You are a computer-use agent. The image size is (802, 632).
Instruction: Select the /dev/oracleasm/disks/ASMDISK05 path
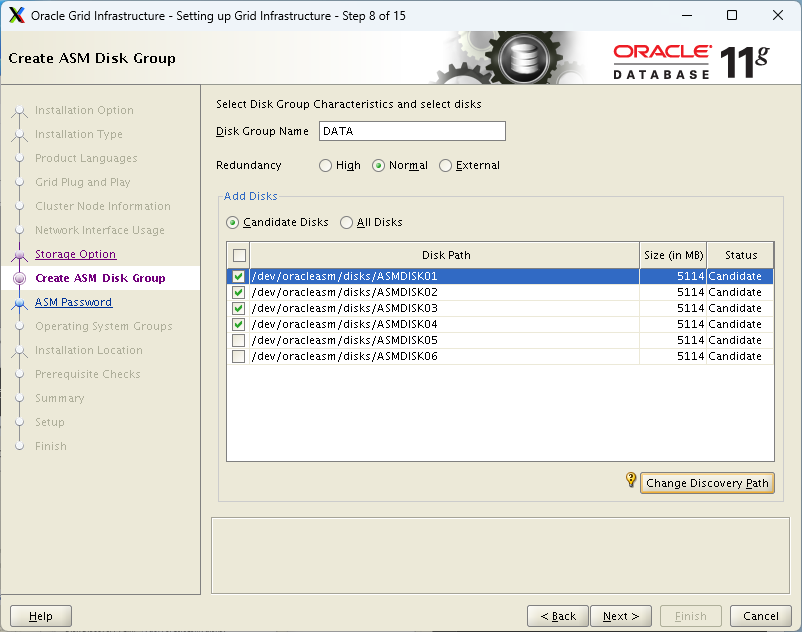344,341
